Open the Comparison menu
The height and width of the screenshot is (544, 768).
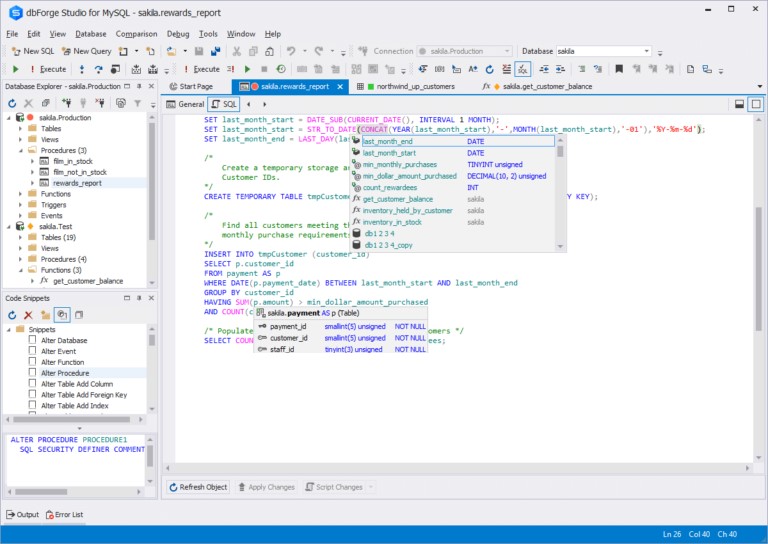click(x=136, y=34)
